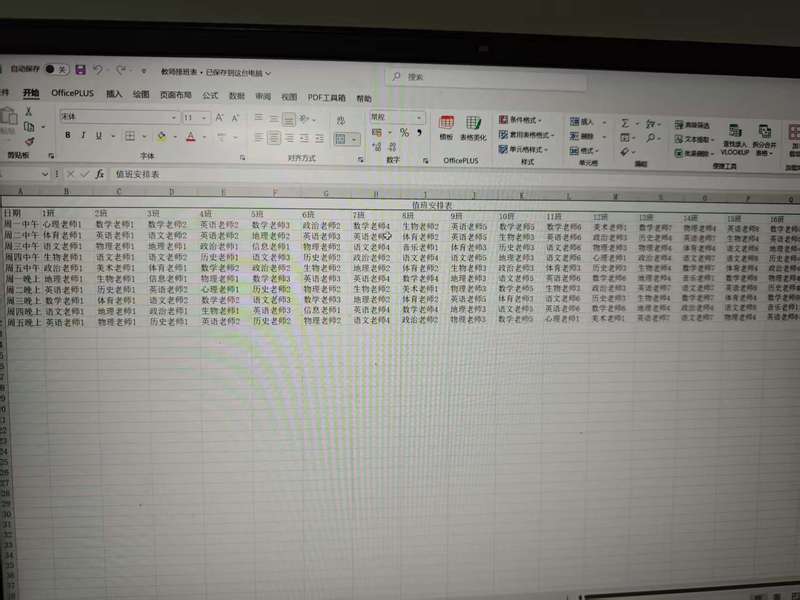The height and width of the screenshot is (600, 800).
Task: Open 条件格式 conditional formatting menu
Action: point(520,120)
